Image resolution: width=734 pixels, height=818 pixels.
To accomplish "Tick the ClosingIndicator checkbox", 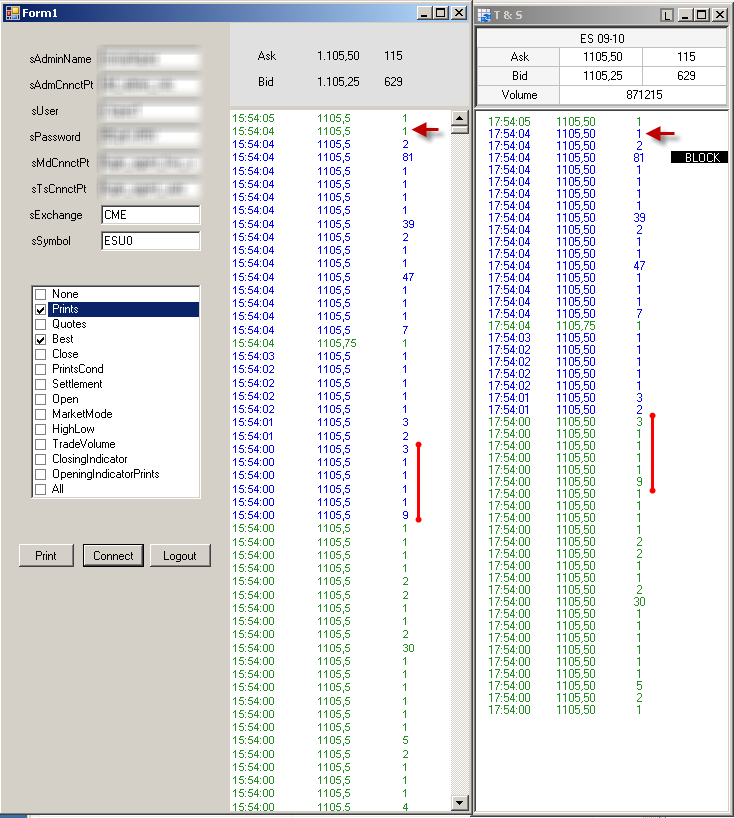I will 41,460.
